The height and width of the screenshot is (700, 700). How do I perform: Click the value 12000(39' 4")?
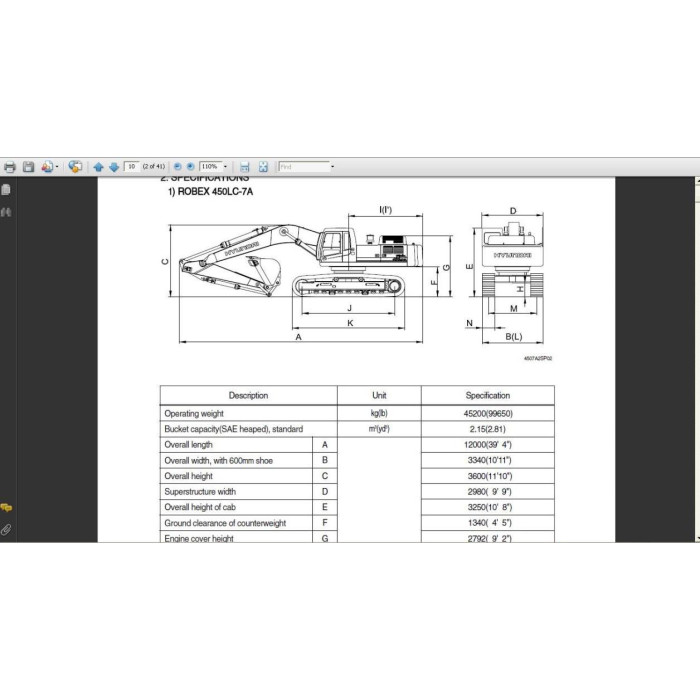point(488,445)
